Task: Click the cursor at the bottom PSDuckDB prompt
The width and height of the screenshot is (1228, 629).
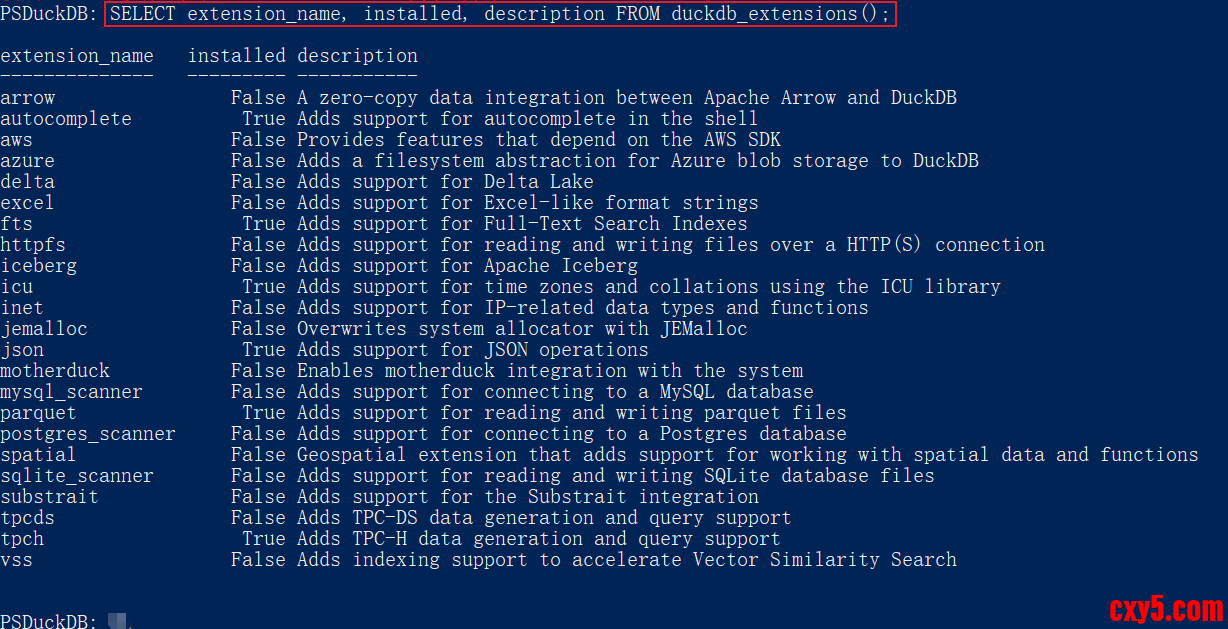Action: pyautogui.click(x=118, y=621)
